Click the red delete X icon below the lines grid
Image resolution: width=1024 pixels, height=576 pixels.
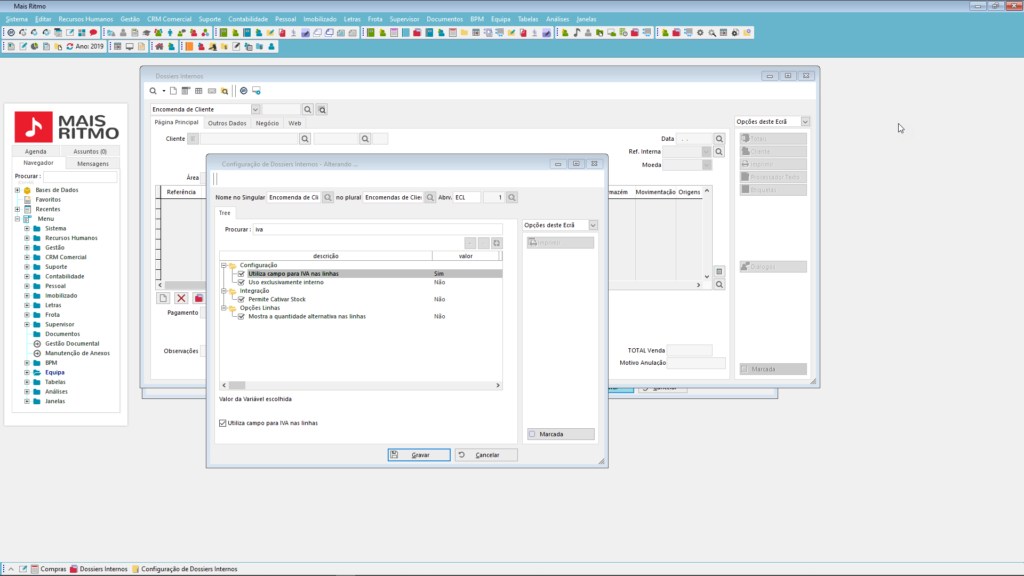click(181, 298)
